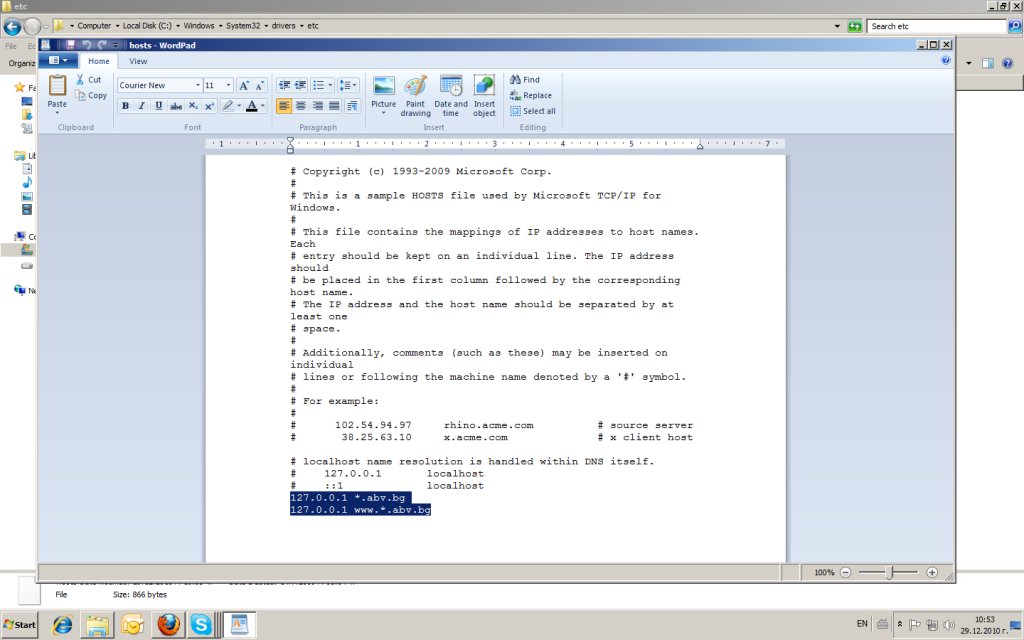Apply the font color
This screenshot has width=1024, height=640.
pos(251,106)
